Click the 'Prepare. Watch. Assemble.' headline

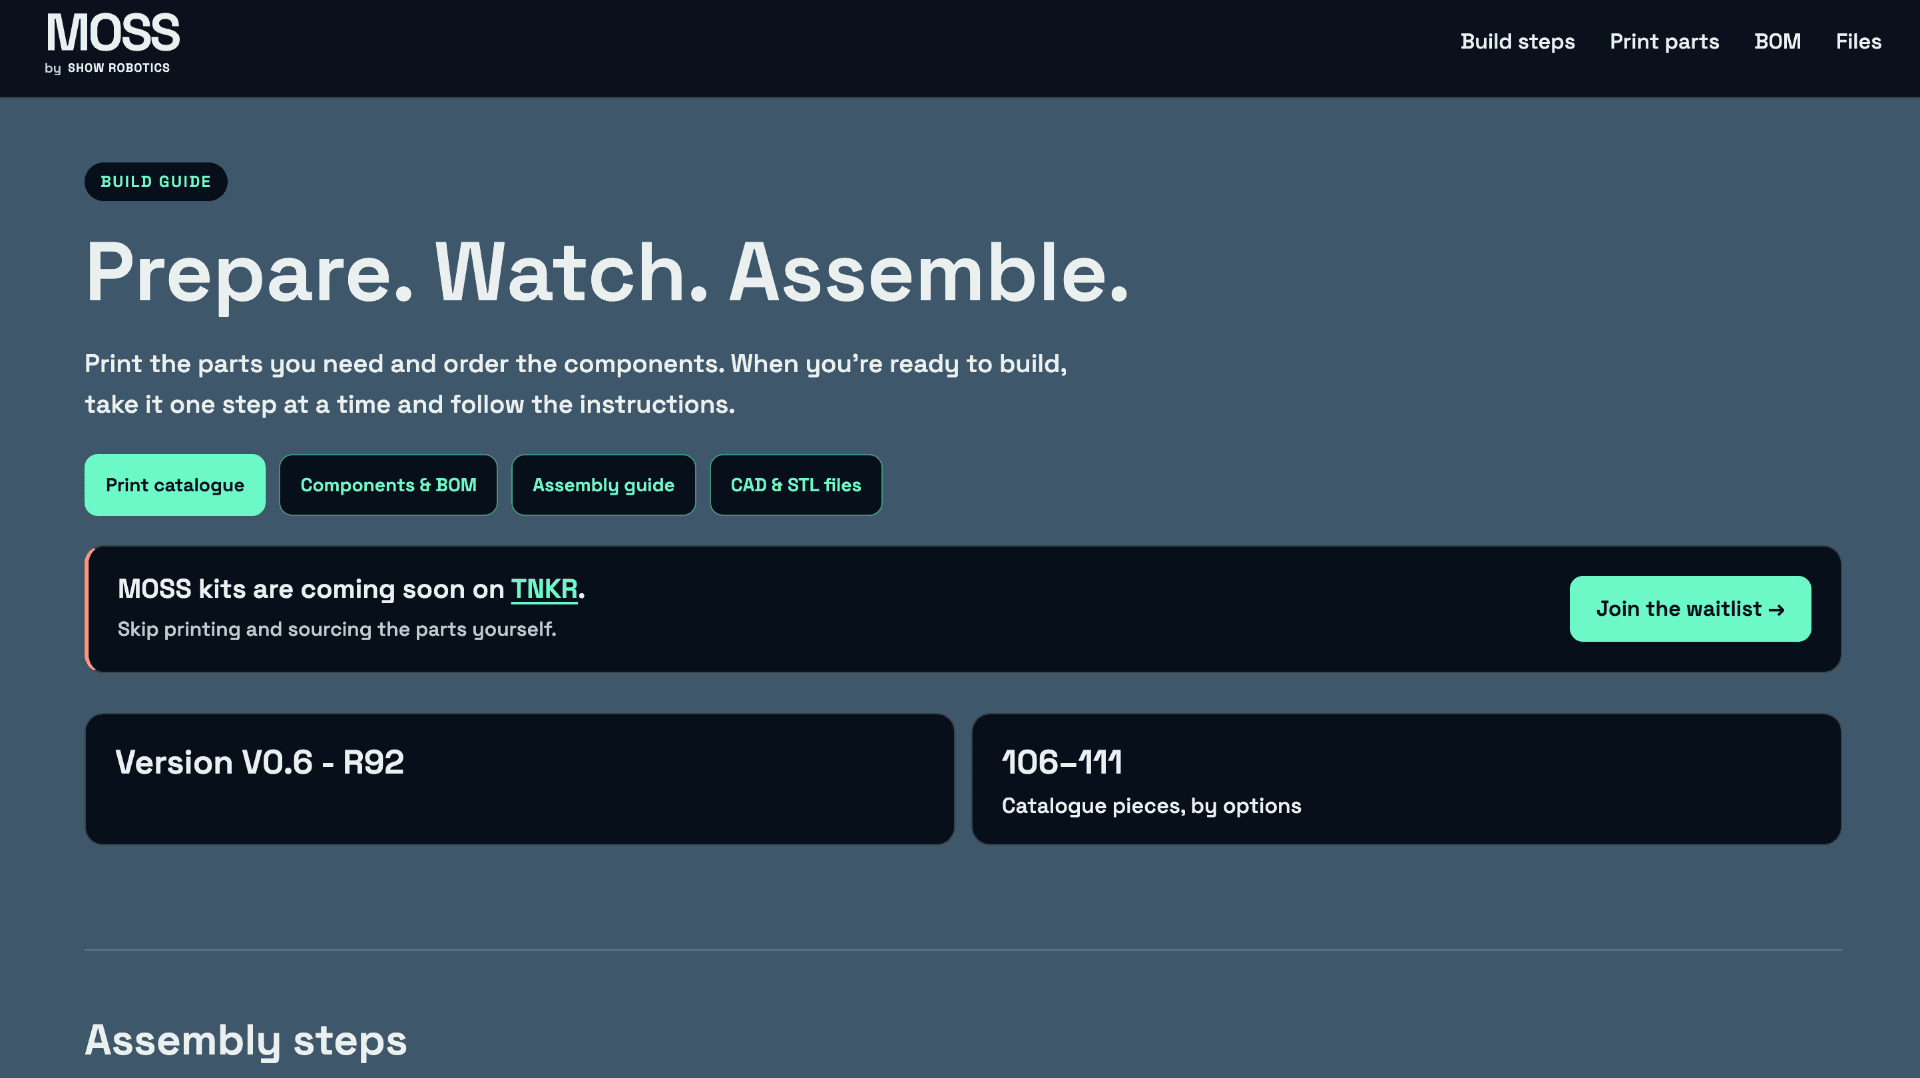click(607, 273)
